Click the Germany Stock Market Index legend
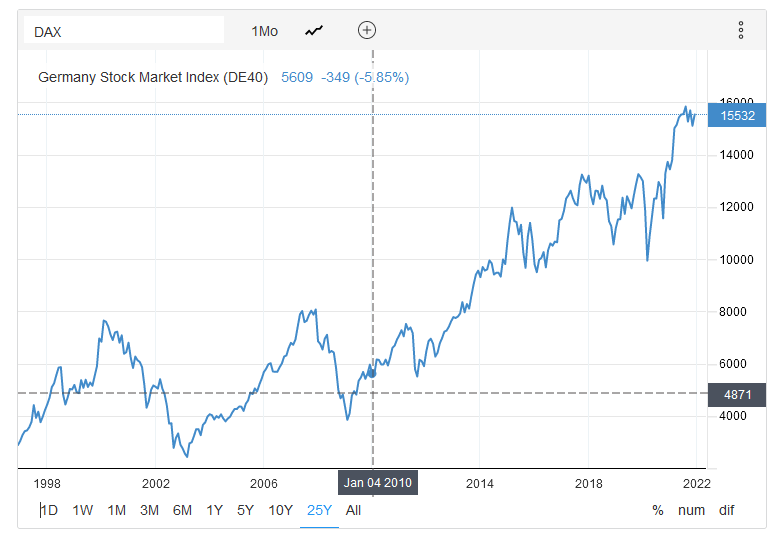Viewport: 783px width, 542px height. pos(153,77)
